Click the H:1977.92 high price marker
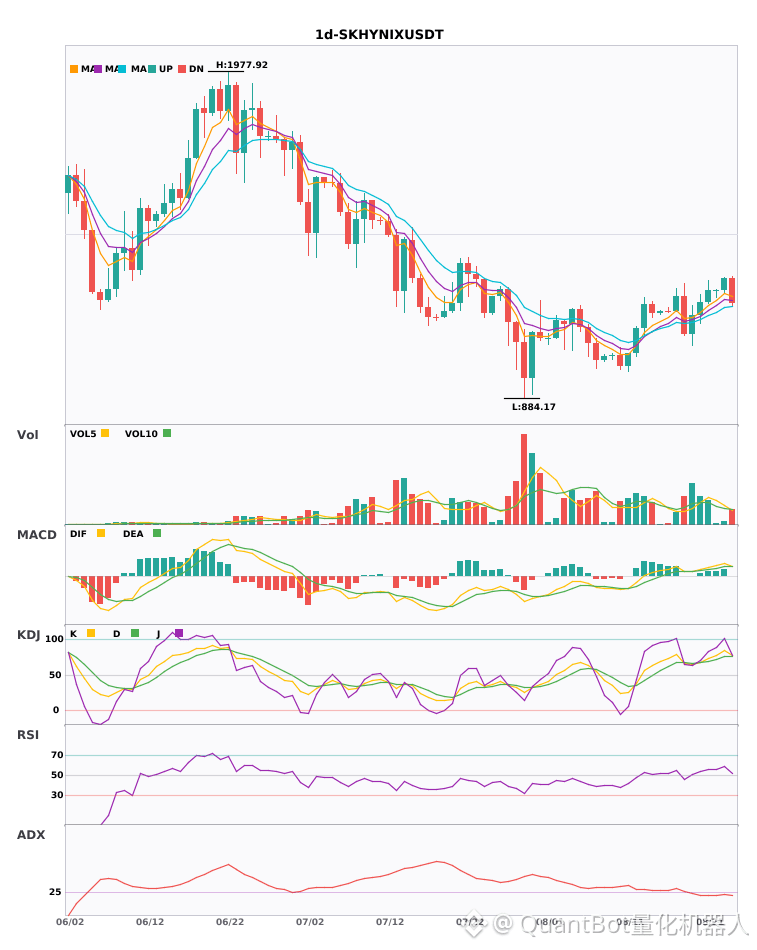 pos(242,65)
